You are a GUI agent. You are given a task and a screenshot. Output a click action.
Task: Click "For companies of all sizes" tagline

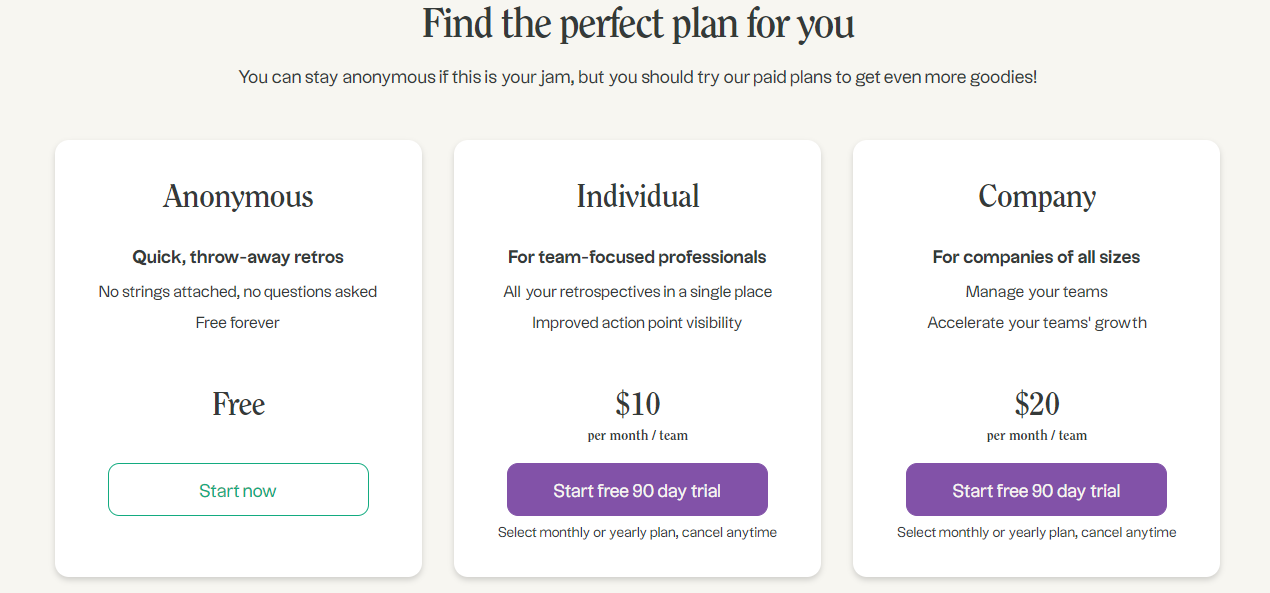1036,257
